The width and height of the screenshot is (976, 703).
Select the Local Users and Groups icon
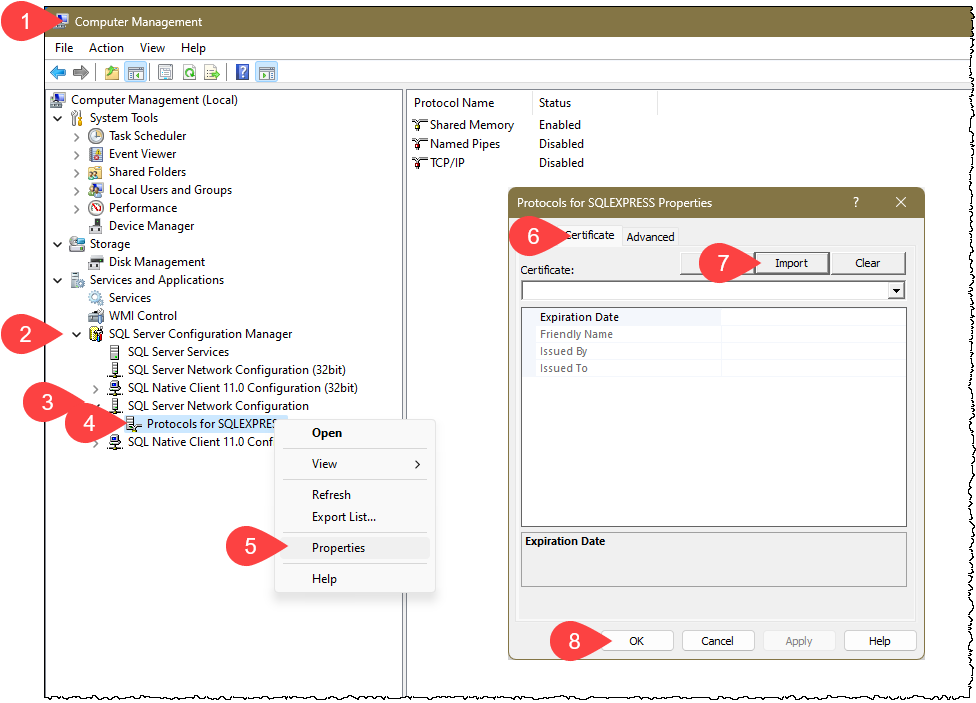[x=96, y=190]
